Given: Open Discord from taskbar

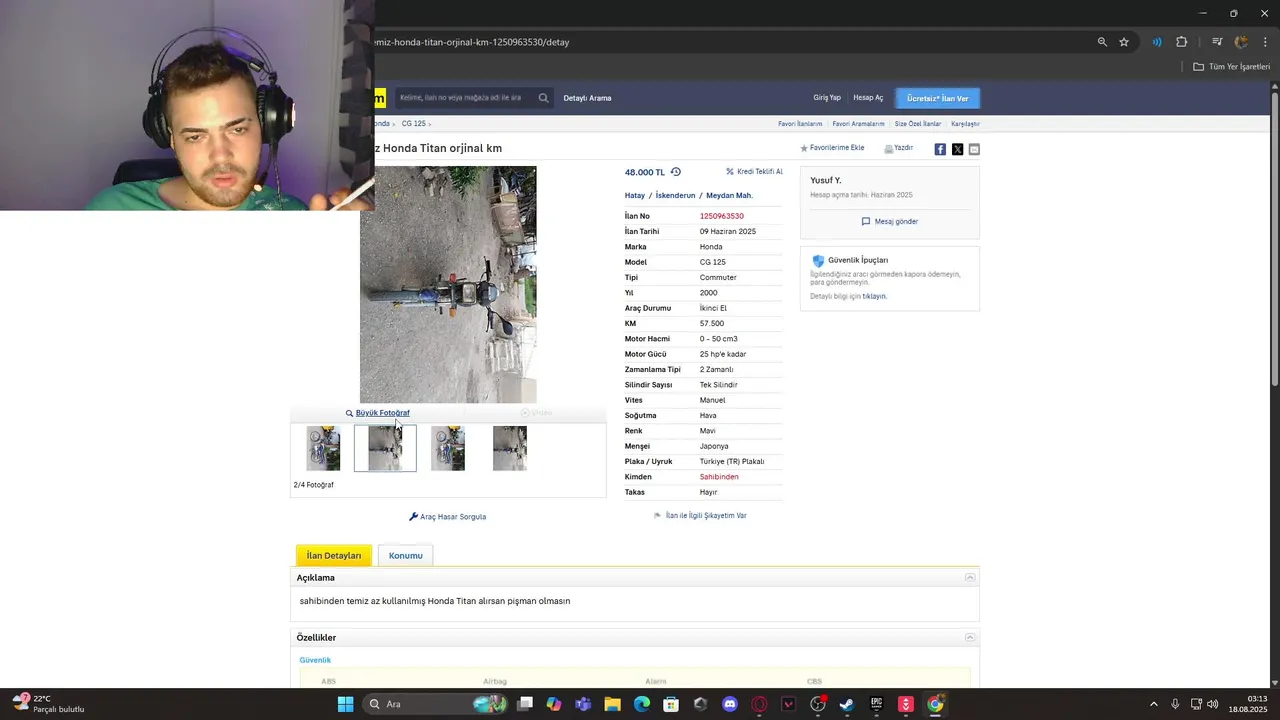Looking at the screenshot, I should [x=729, y=704].
